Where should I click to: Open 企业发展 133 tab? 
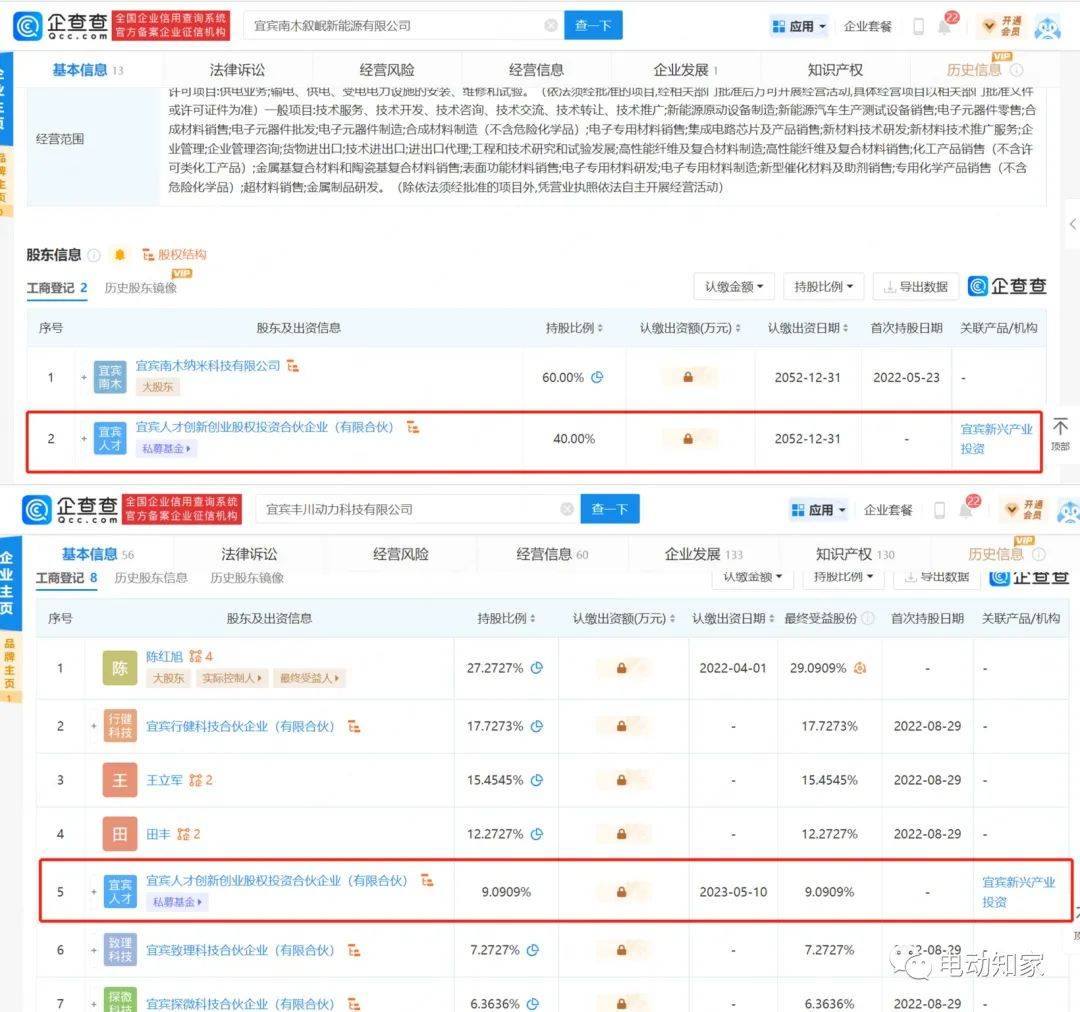click(704, 554)
